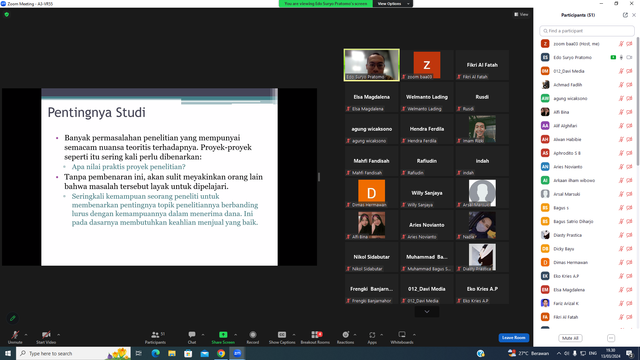Image resolution: width=640 pixels, height=360 pixels.
Task: Select Edo Suryo Pratomo video tile
Action: pyautogui.click(x=372, y=65)
